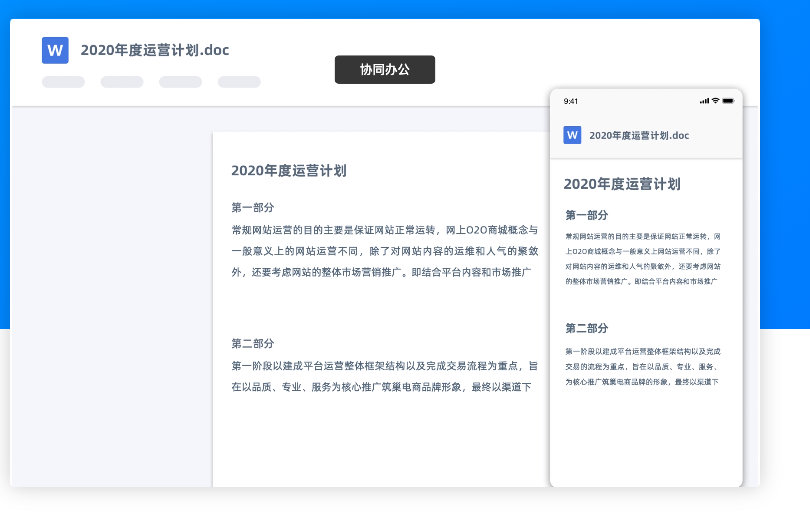The height and width of the screenshot is (517, 810).
Task: Tap the W document icon in phone header
Action: tap(572, 135)
